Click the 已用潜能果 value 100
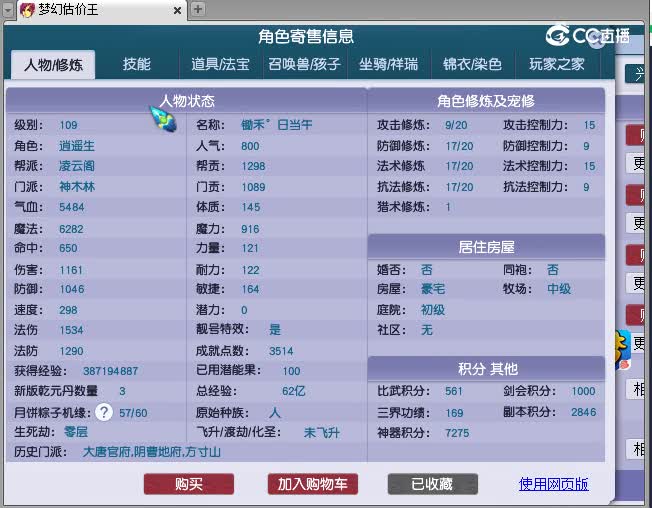The height and width of the screenshot is (508, 652). (x=291, y=371)
